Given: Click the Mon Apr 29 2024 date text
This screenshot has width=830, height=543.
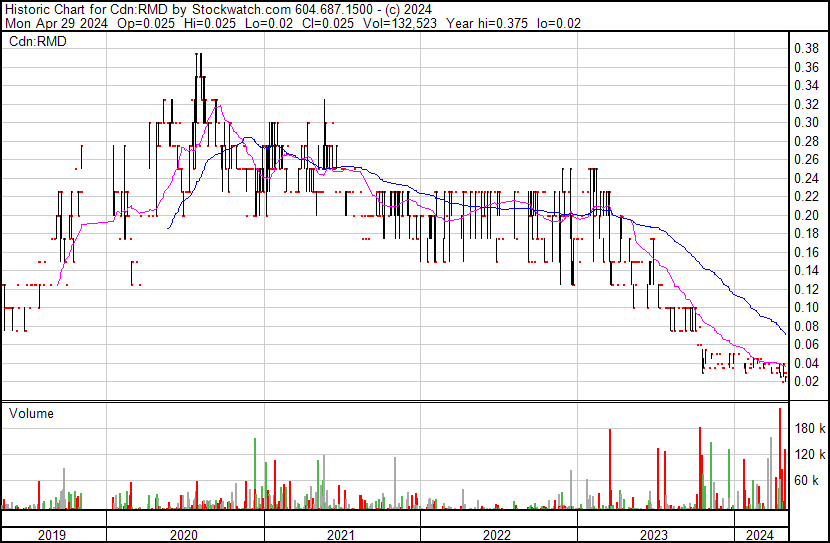Looking at the screenshot, I should (x=56, y=23).
